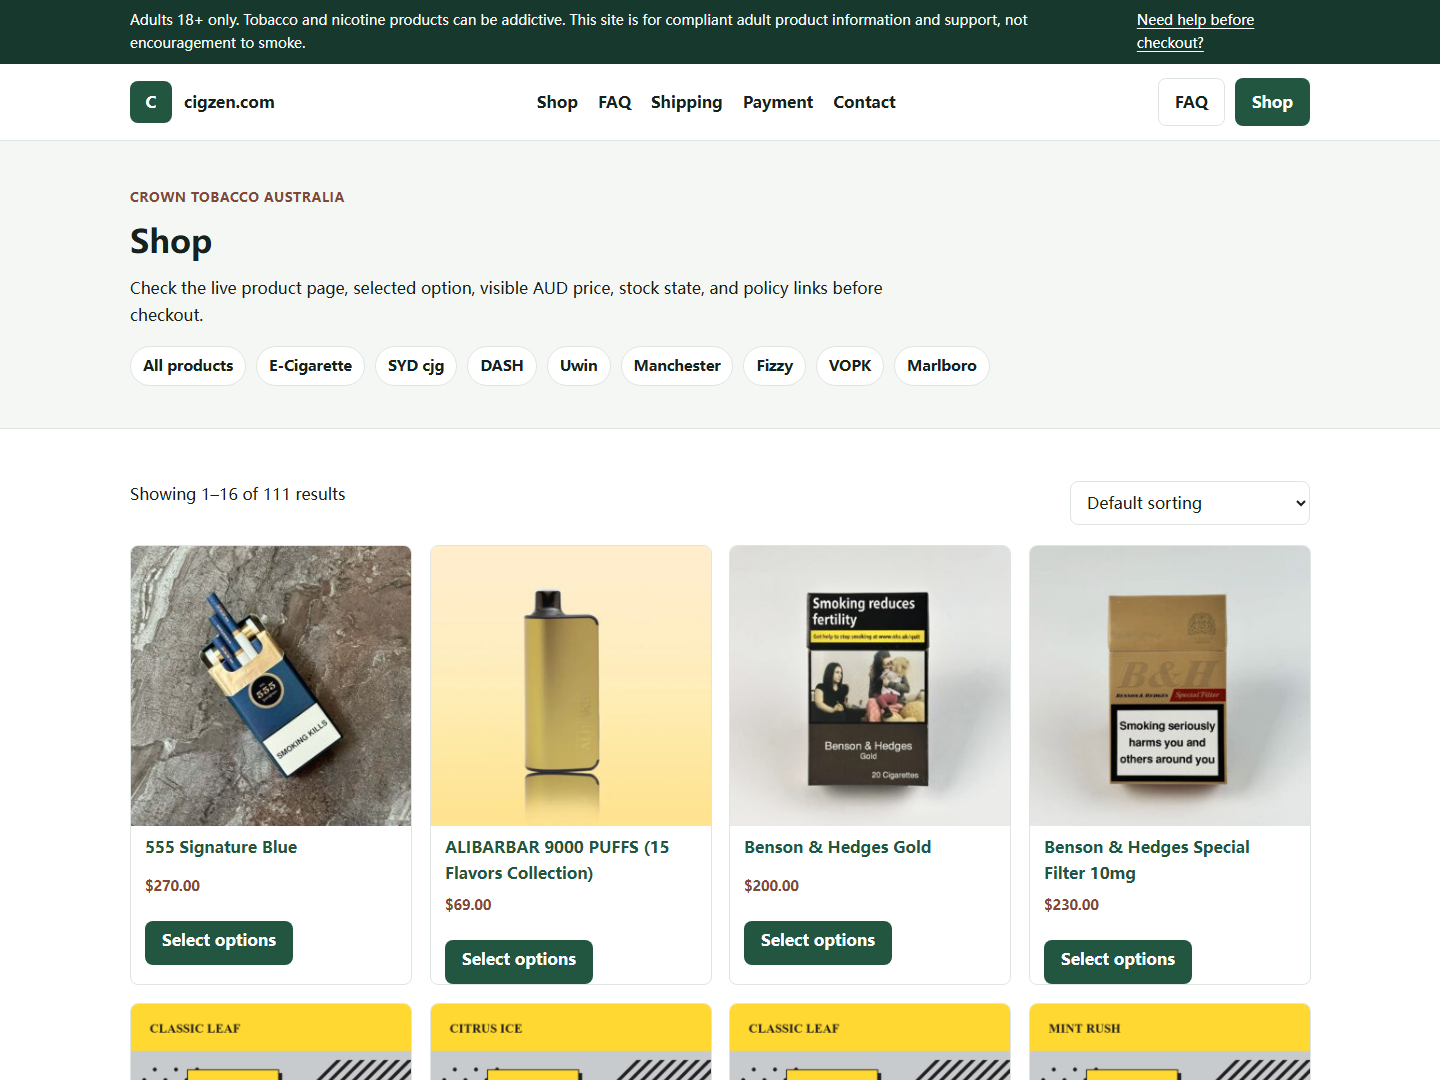Open the Benson & Hedges Special Filter image
Screen dimensions: 1440x1080
(1170, 686)
